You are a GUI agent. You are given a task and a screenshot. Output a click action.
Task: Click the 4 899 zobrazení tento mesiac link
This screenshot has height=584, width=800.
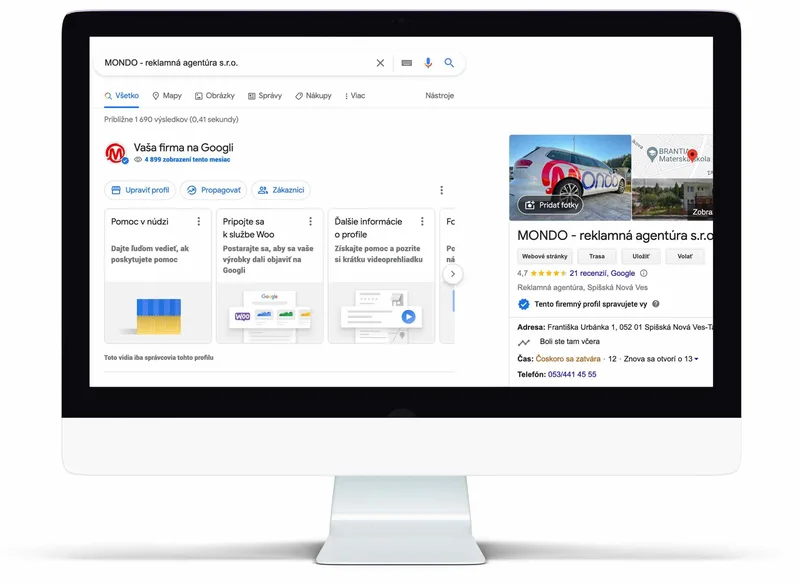187,160
